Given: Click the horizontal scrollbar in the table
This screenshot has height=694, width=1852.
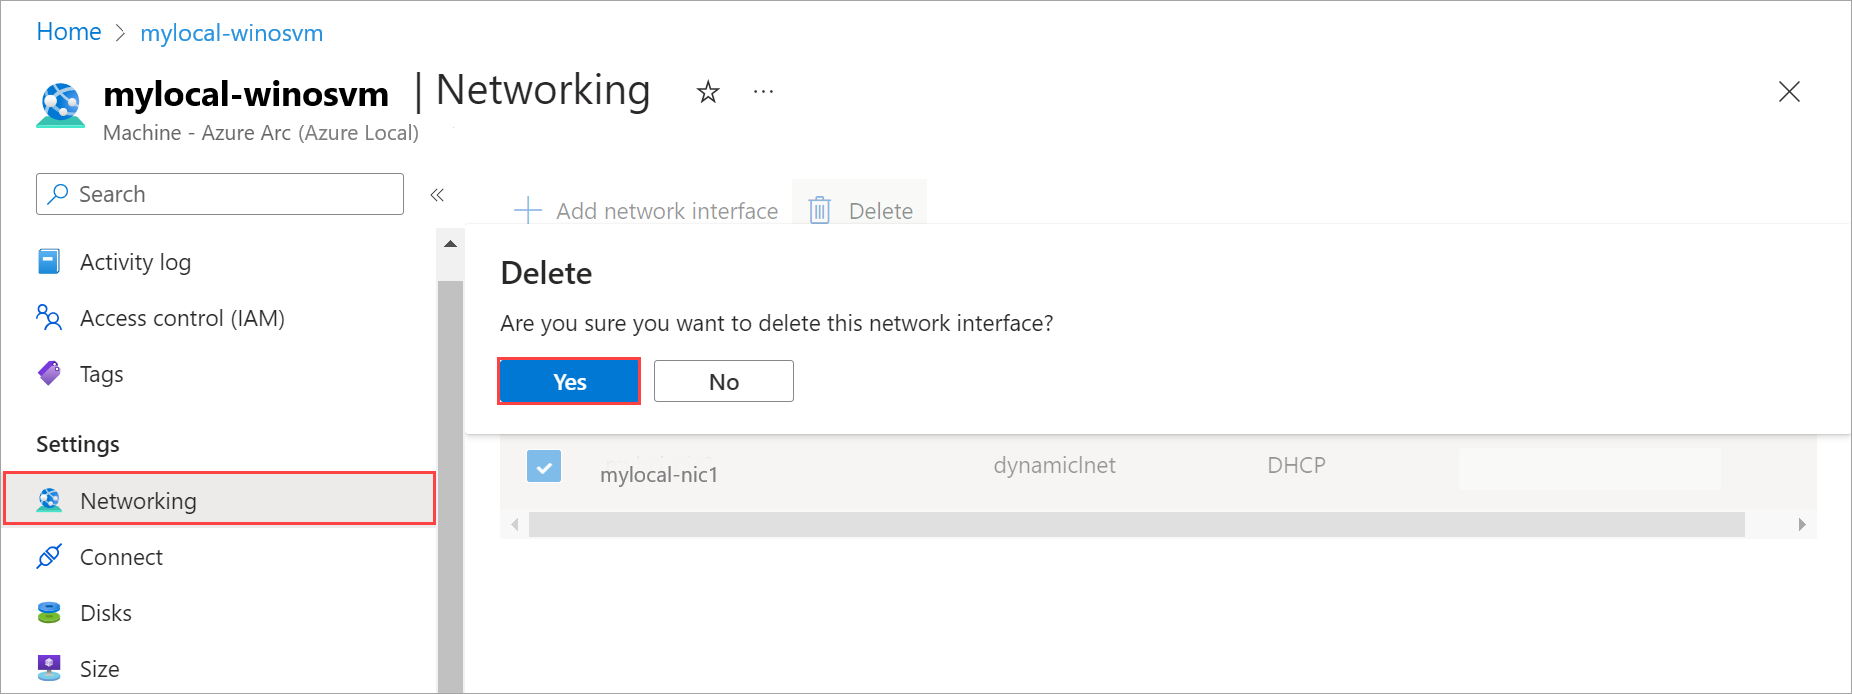Looking at the screenshot, I should pyautogui.click(x=1136, y=525).
